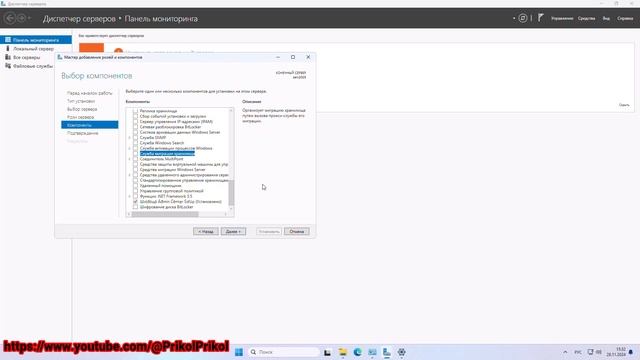Check Соединитель MultiPoint checkbox

[x=135, y=159]
